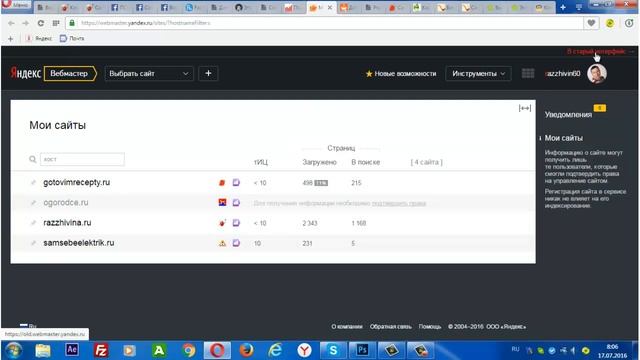Open a new browser tab with plus

563,7
